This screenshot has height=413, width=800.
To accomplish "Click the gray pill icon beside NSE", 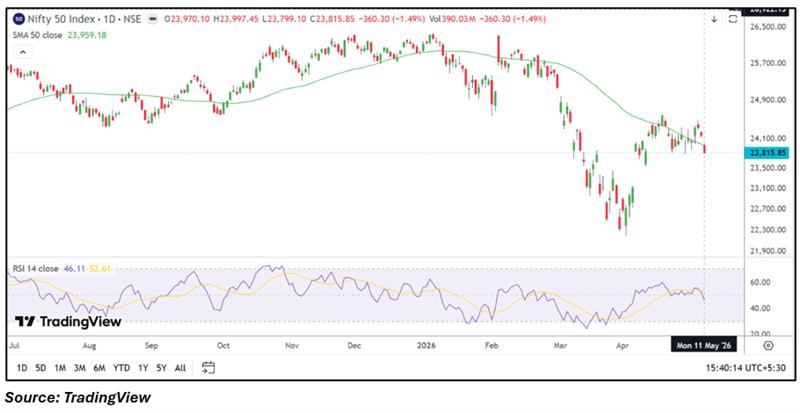I will [153, 19].
